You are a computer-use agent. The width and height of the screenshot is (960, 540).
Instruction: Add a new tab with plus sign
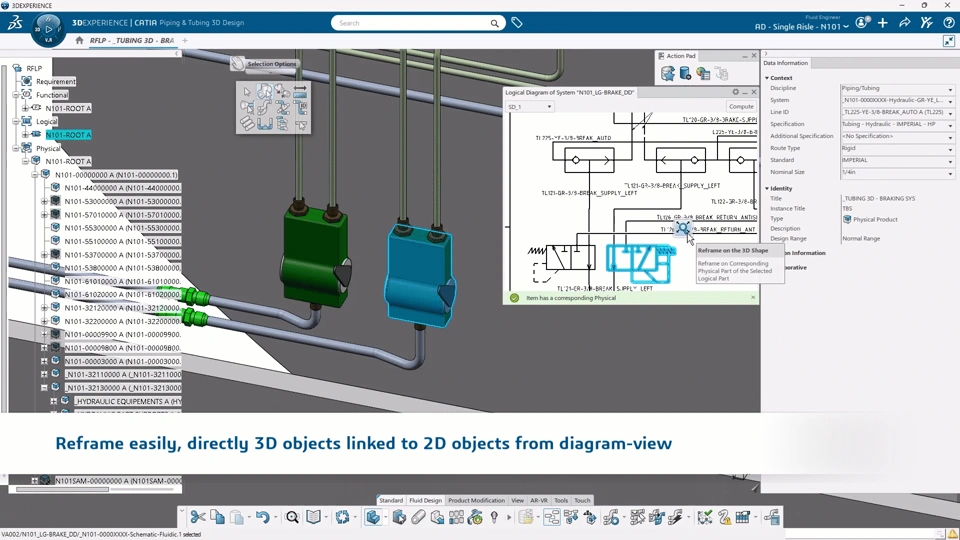[185, 40]
